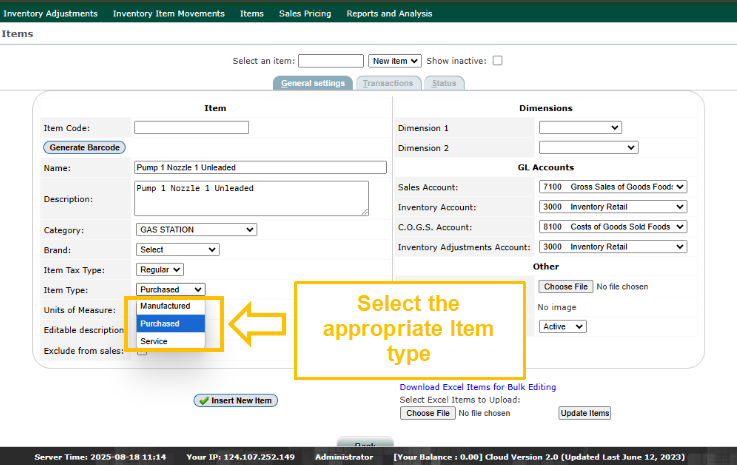Click the Update Items button
This screenshot has width=737, height=465.
click(x=585, y=413)
